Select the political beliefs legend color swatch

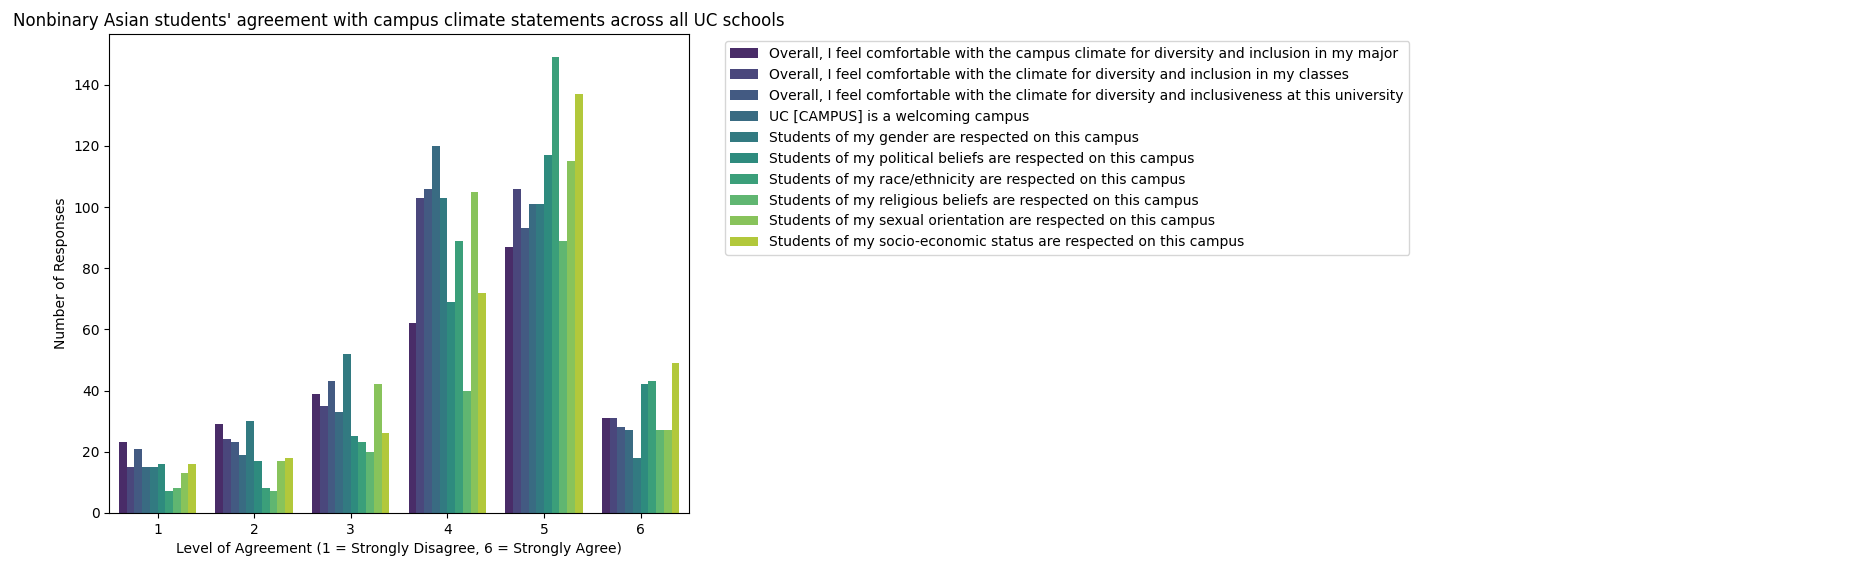pyautogui.click(x=744, y=158)
